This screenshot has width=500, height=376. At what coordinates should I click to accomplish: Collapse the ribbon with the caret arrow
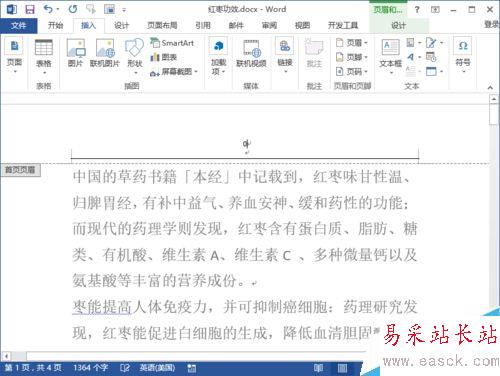490,87
